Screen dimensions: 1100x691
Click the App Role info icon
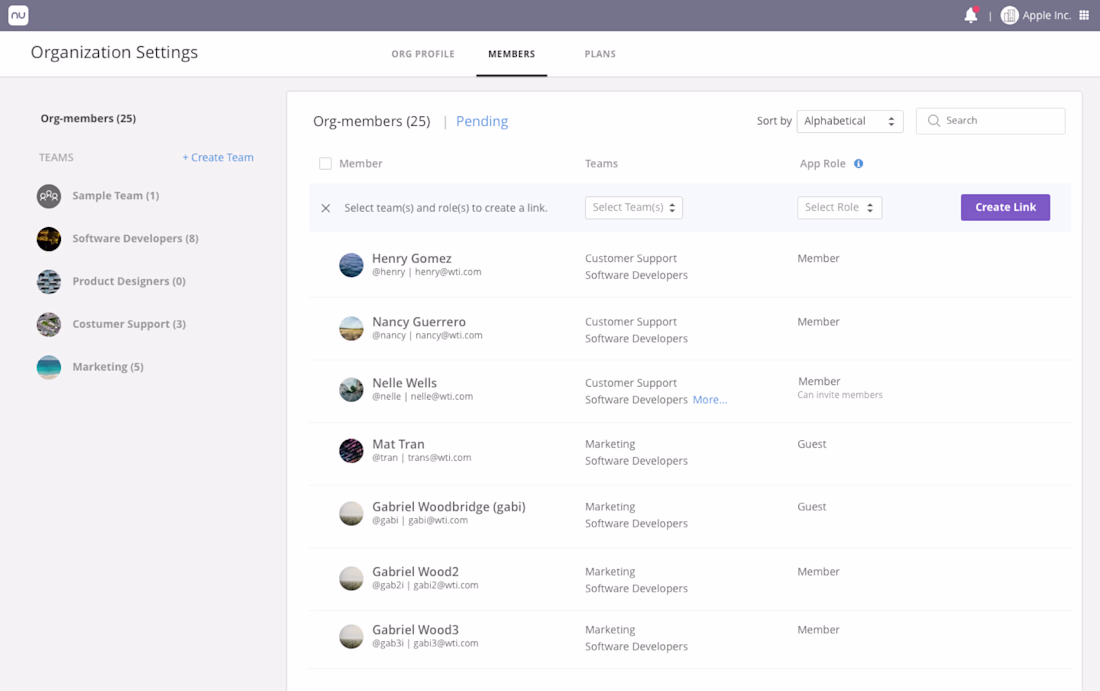858,163
